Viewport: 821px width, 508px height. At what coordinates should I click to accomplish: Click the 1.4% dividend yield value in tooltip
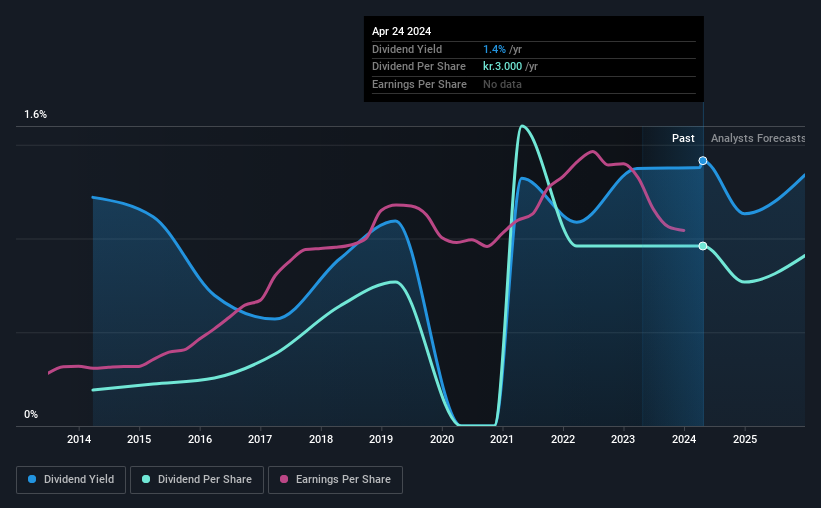494,49
